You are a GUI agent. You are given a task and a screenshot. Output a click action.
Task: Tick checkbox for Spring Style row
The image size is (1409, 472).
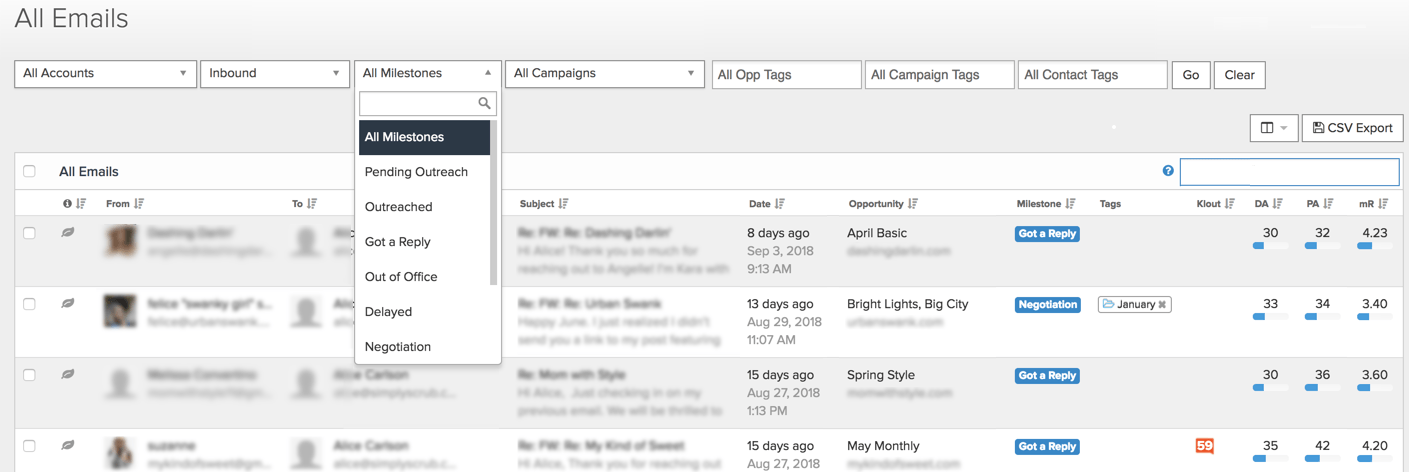(29, 375)
